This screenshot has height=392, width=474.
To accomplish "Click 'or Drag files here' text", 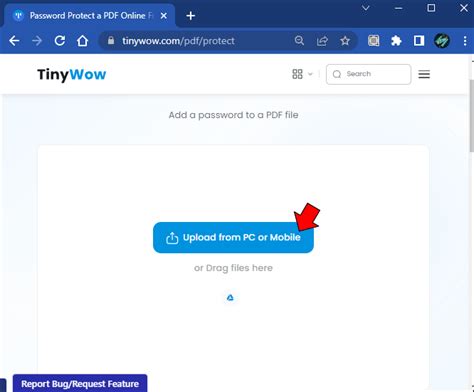I will point(233,268).
